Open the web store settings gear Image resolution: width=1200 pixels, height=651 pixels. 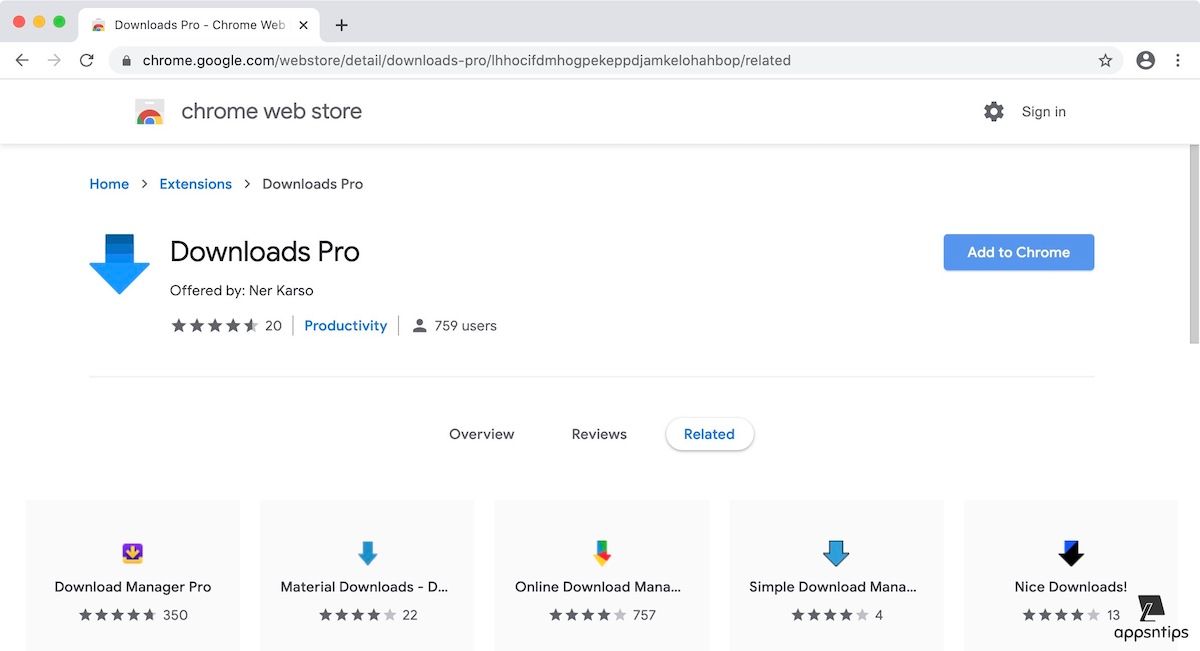coord(993,112)
